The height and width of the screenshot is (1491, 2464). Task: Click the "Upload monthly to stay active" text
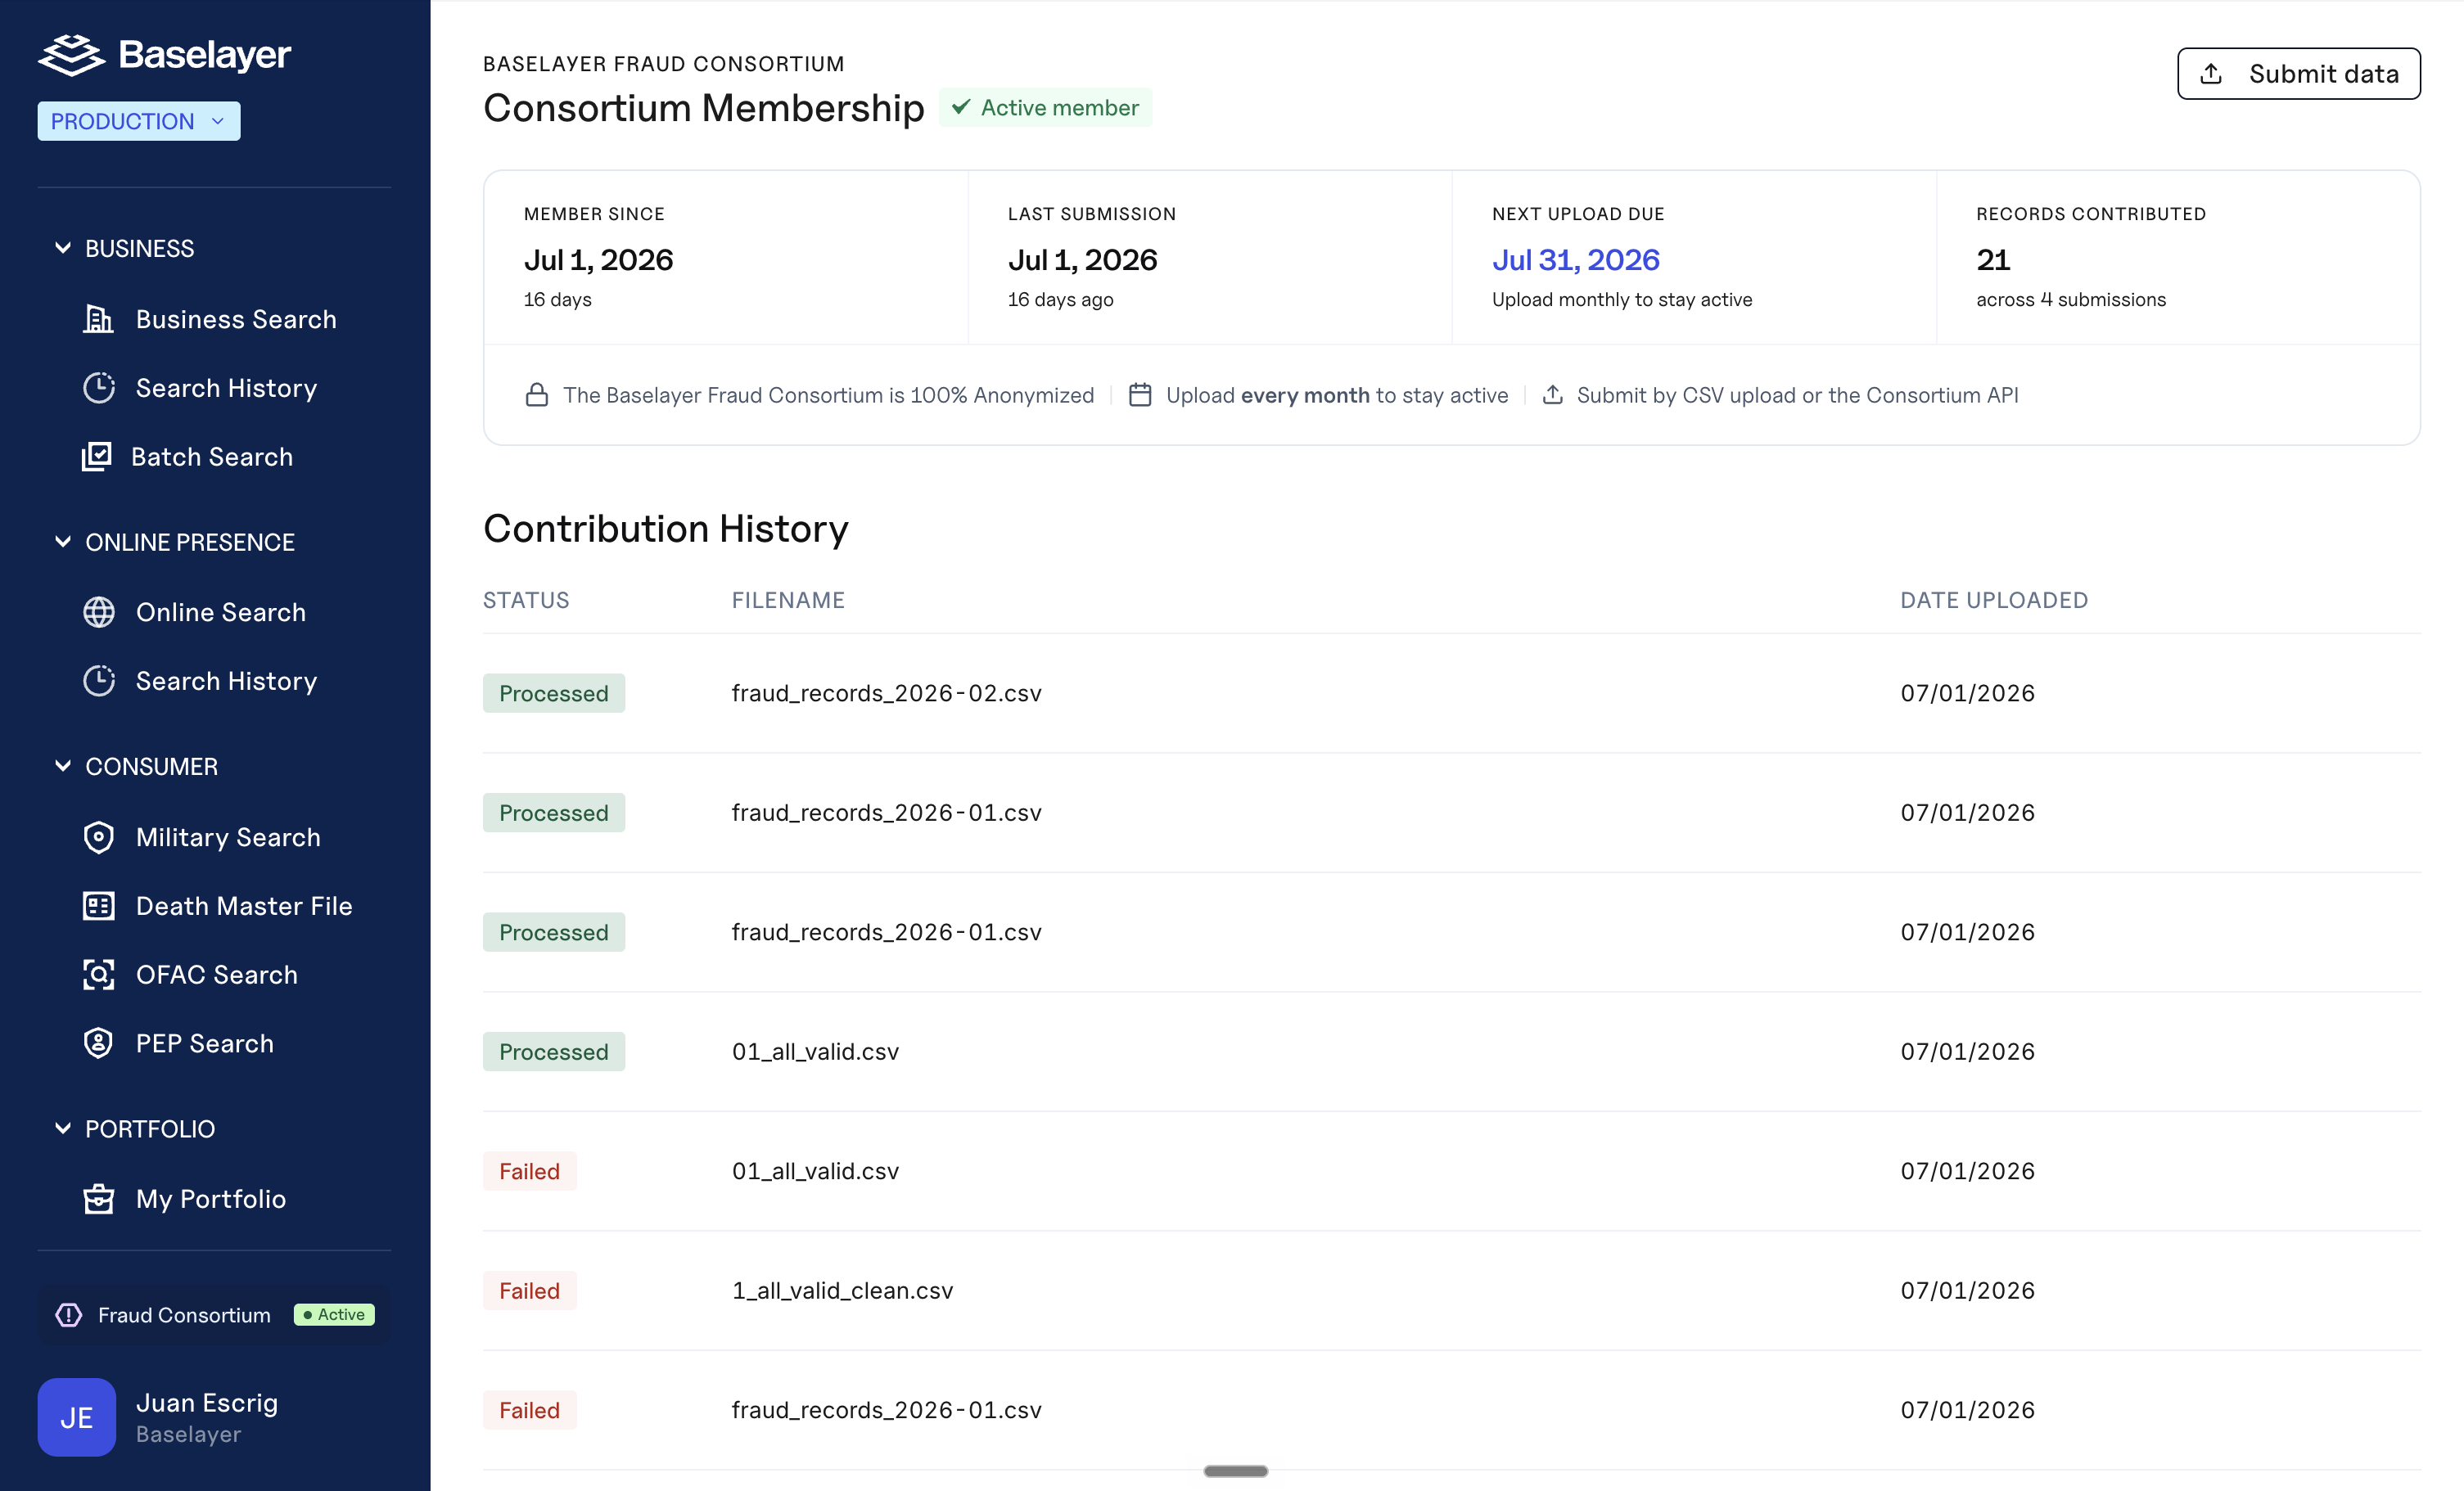pyautogui.click(x=1622, y=299)
